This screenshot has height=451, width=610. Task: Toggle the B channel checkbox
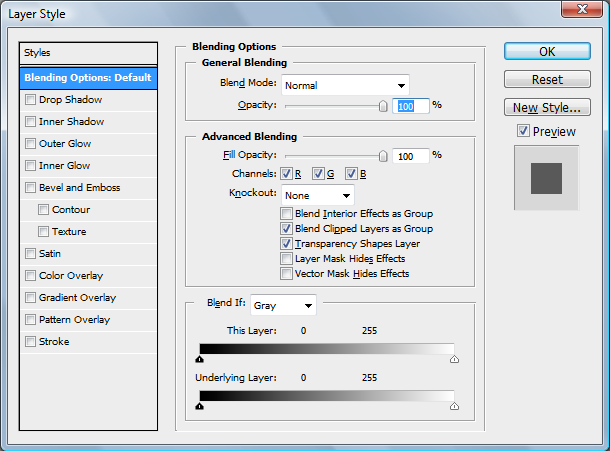[351, 174]
